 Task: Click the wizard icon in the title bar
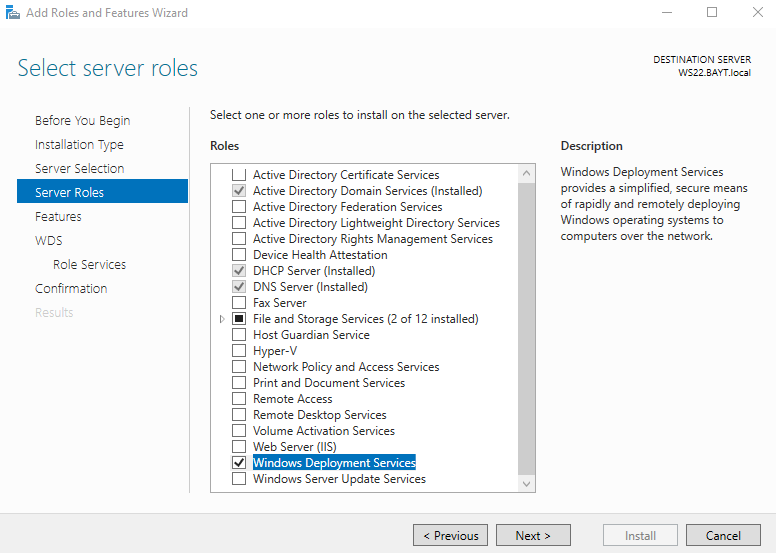pyautogui.click(x=11, y=13)
